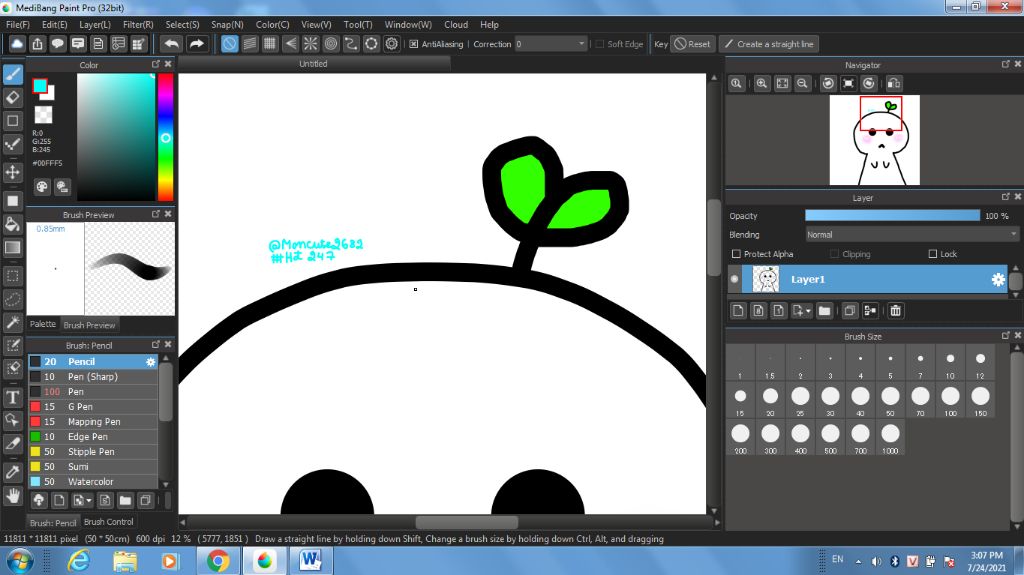The image size is (1024, 575).
Task: Activate the Text tool
Action: [13, 397]
